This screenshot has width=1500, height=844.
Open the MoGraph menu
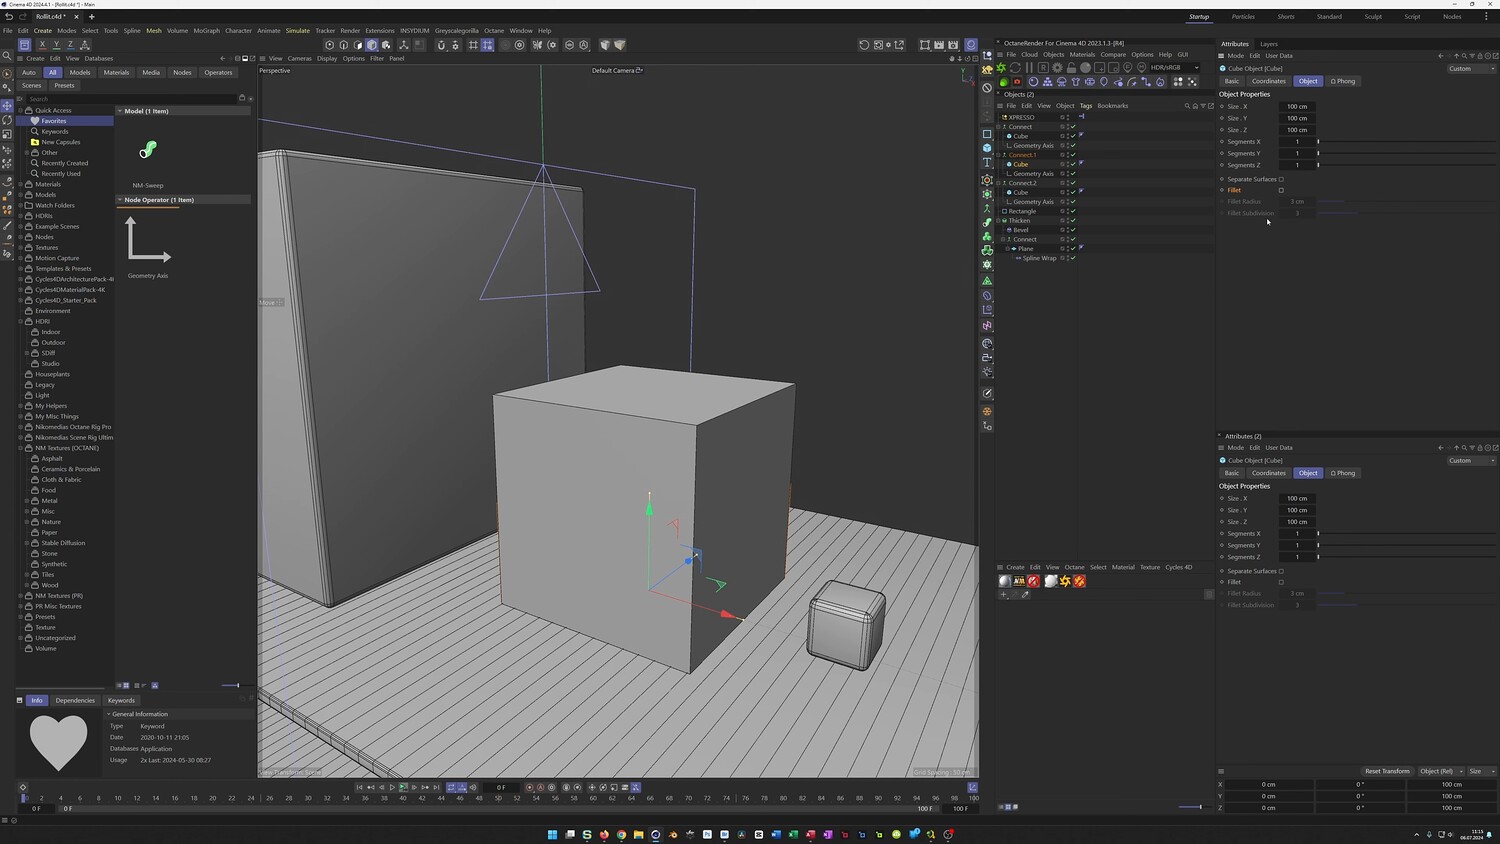[206, 31]
